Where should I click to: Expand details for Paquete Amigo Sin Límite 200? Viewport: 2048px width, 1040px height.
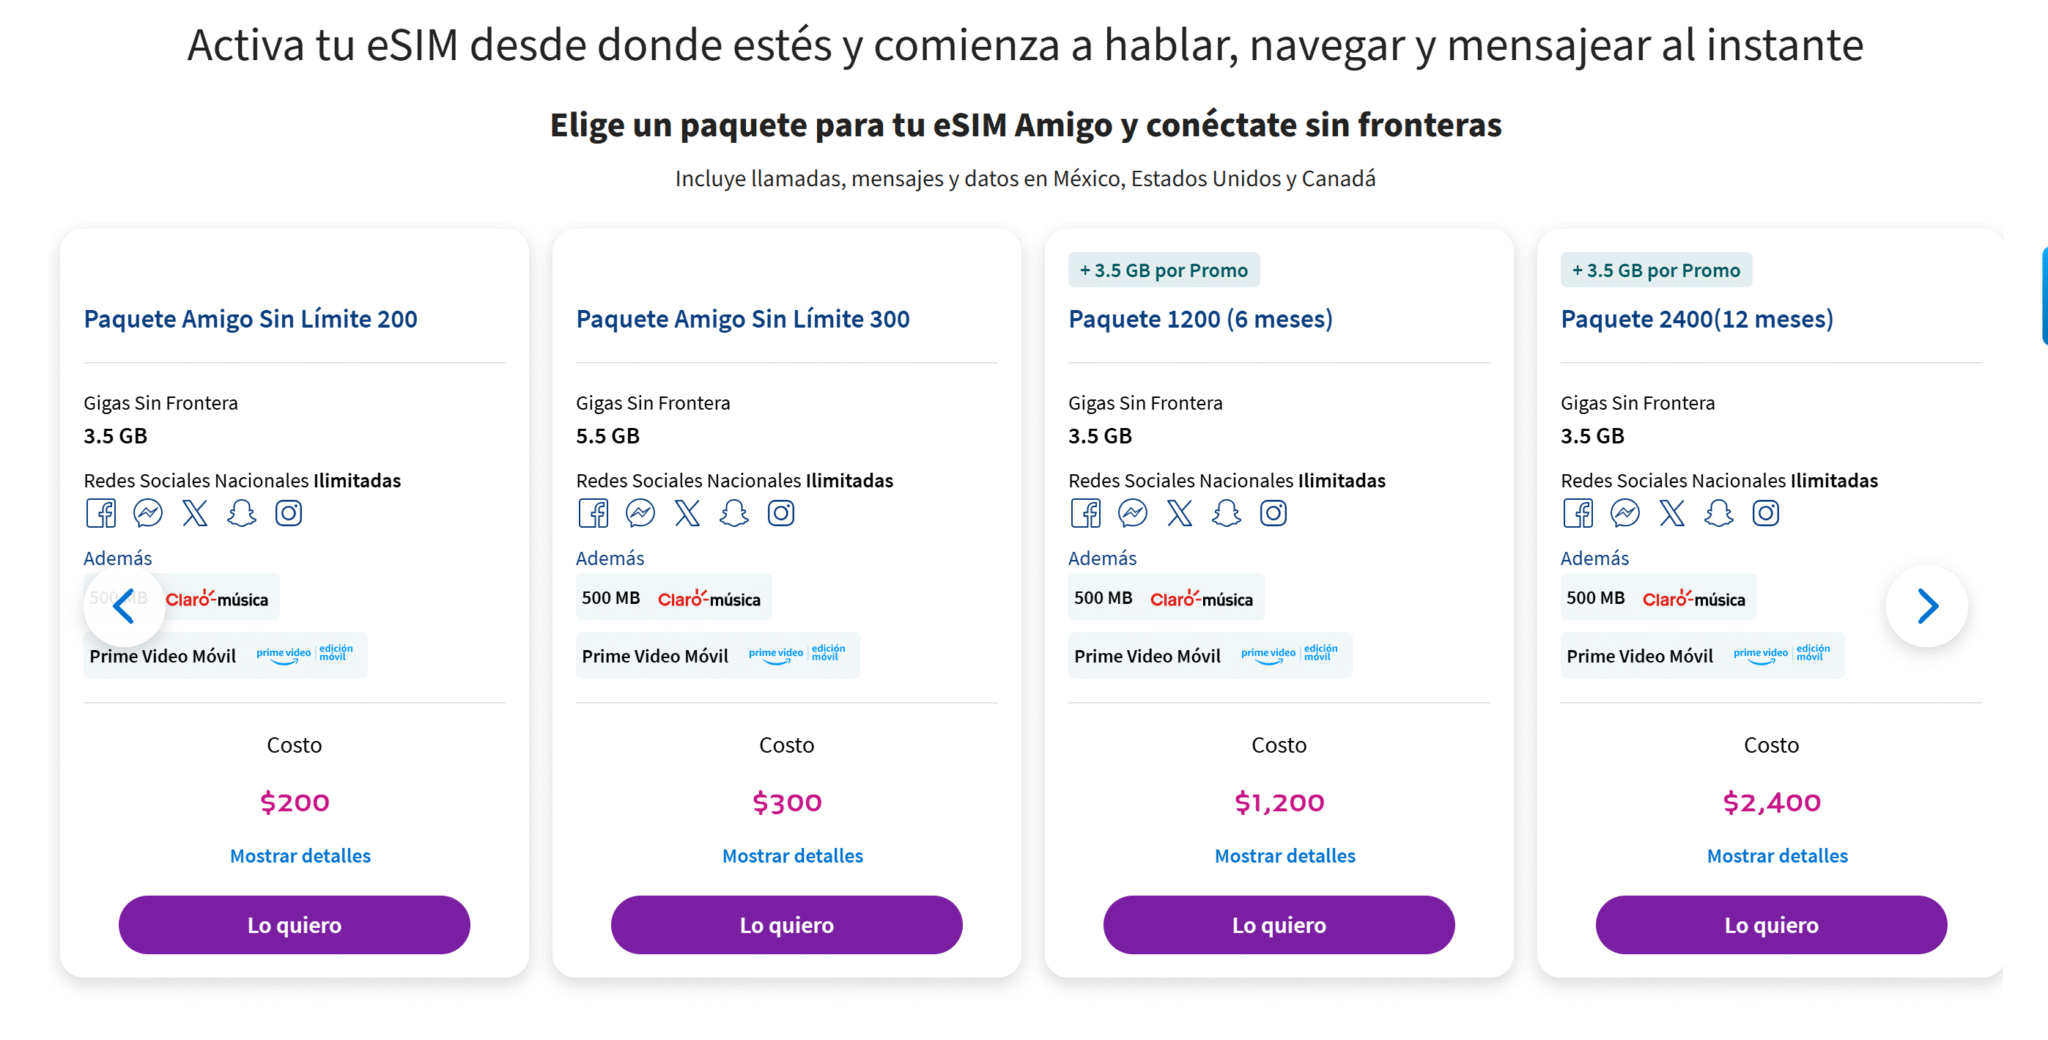(300, 855)
